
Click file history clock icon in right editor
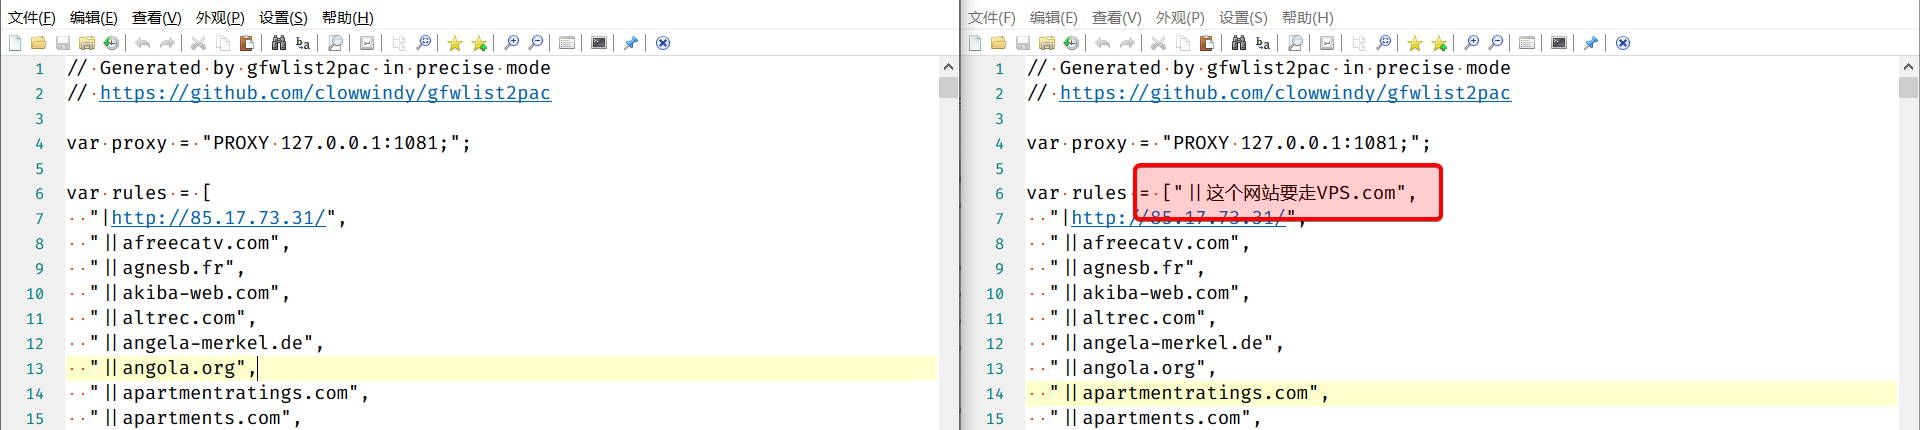click(1071, 43)
